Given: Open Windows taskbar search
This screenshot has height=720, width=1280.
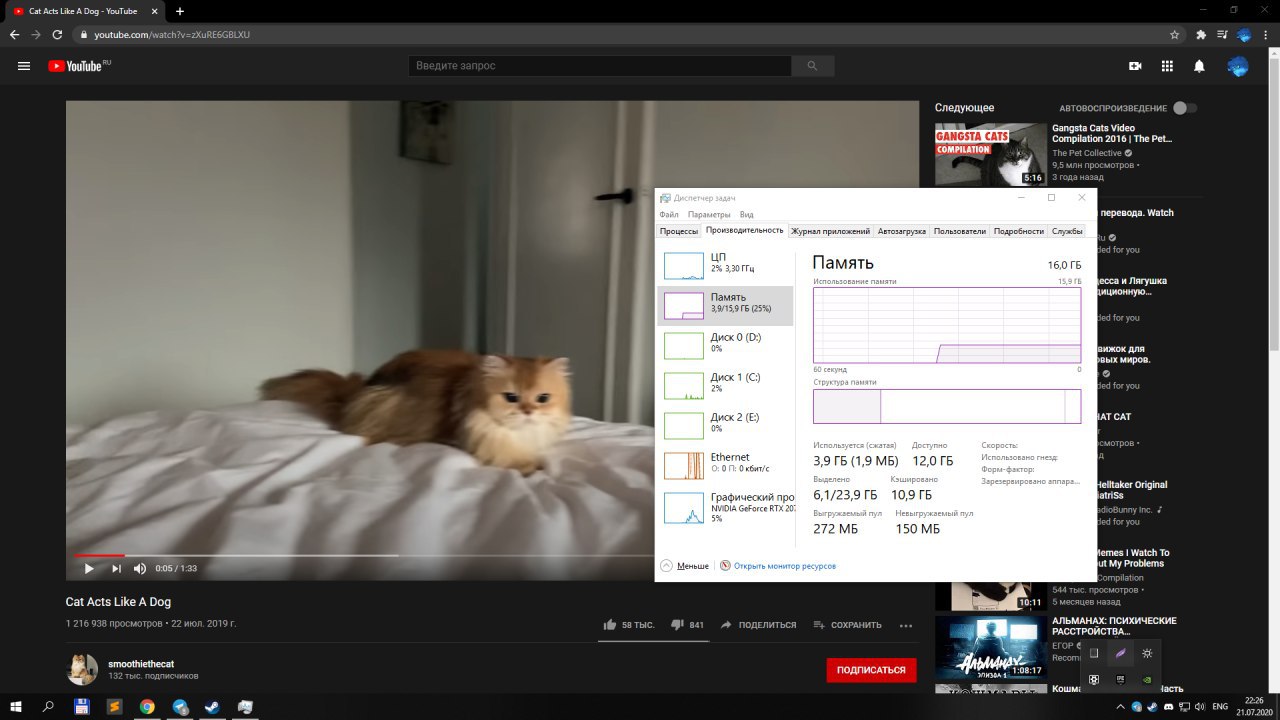Looking at the screenshot, I should coord(49,706).
